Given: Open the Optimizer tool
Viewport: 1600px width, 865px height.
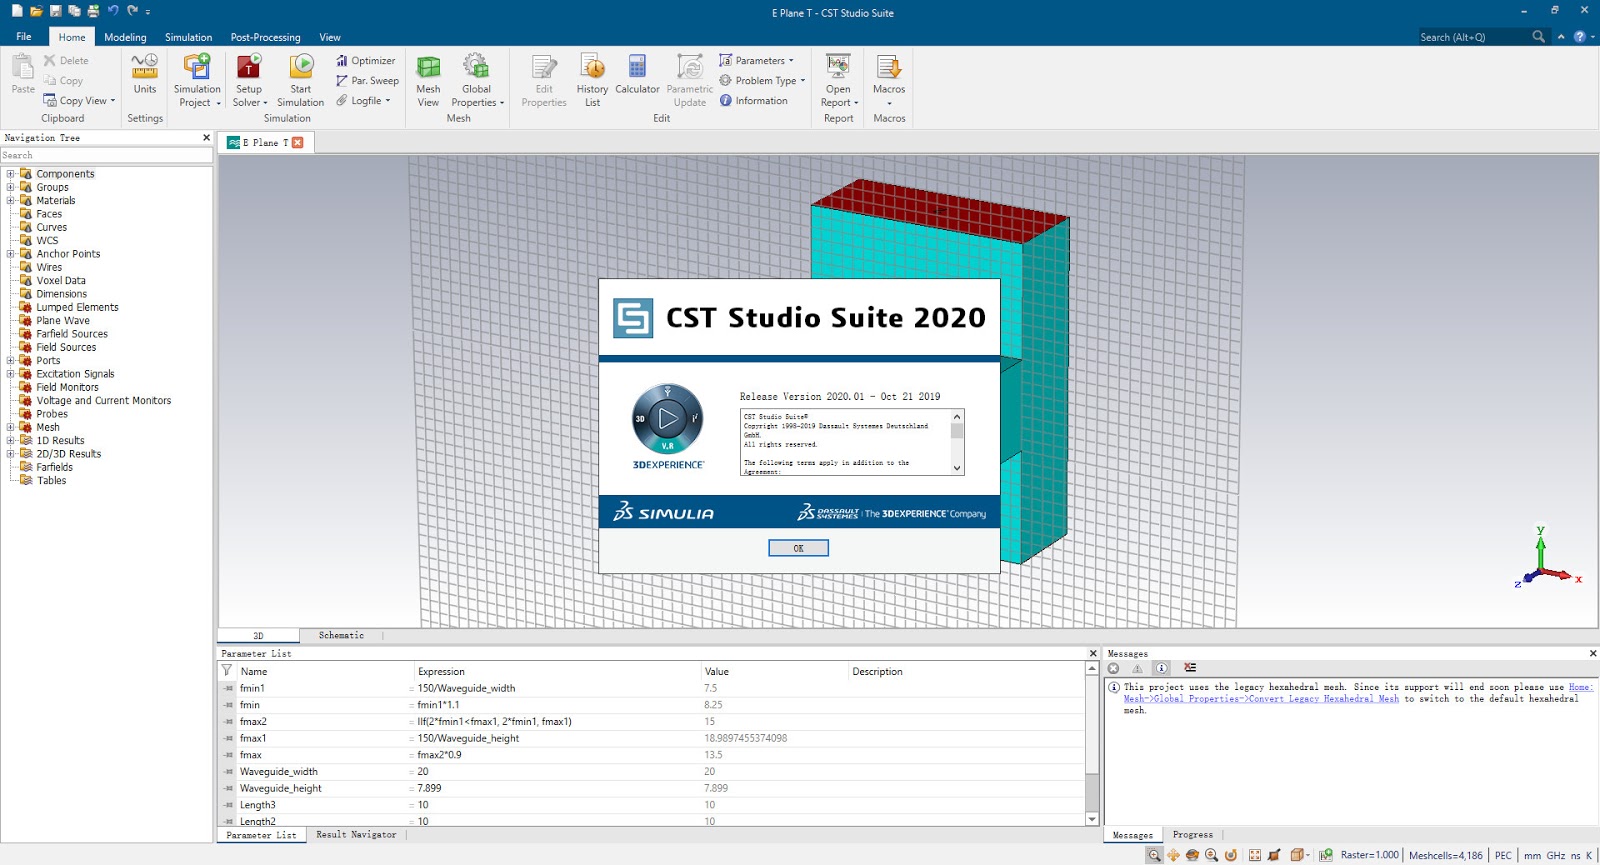Looking at the screenshot, I should pyautogui.click(x=366, y=61).
